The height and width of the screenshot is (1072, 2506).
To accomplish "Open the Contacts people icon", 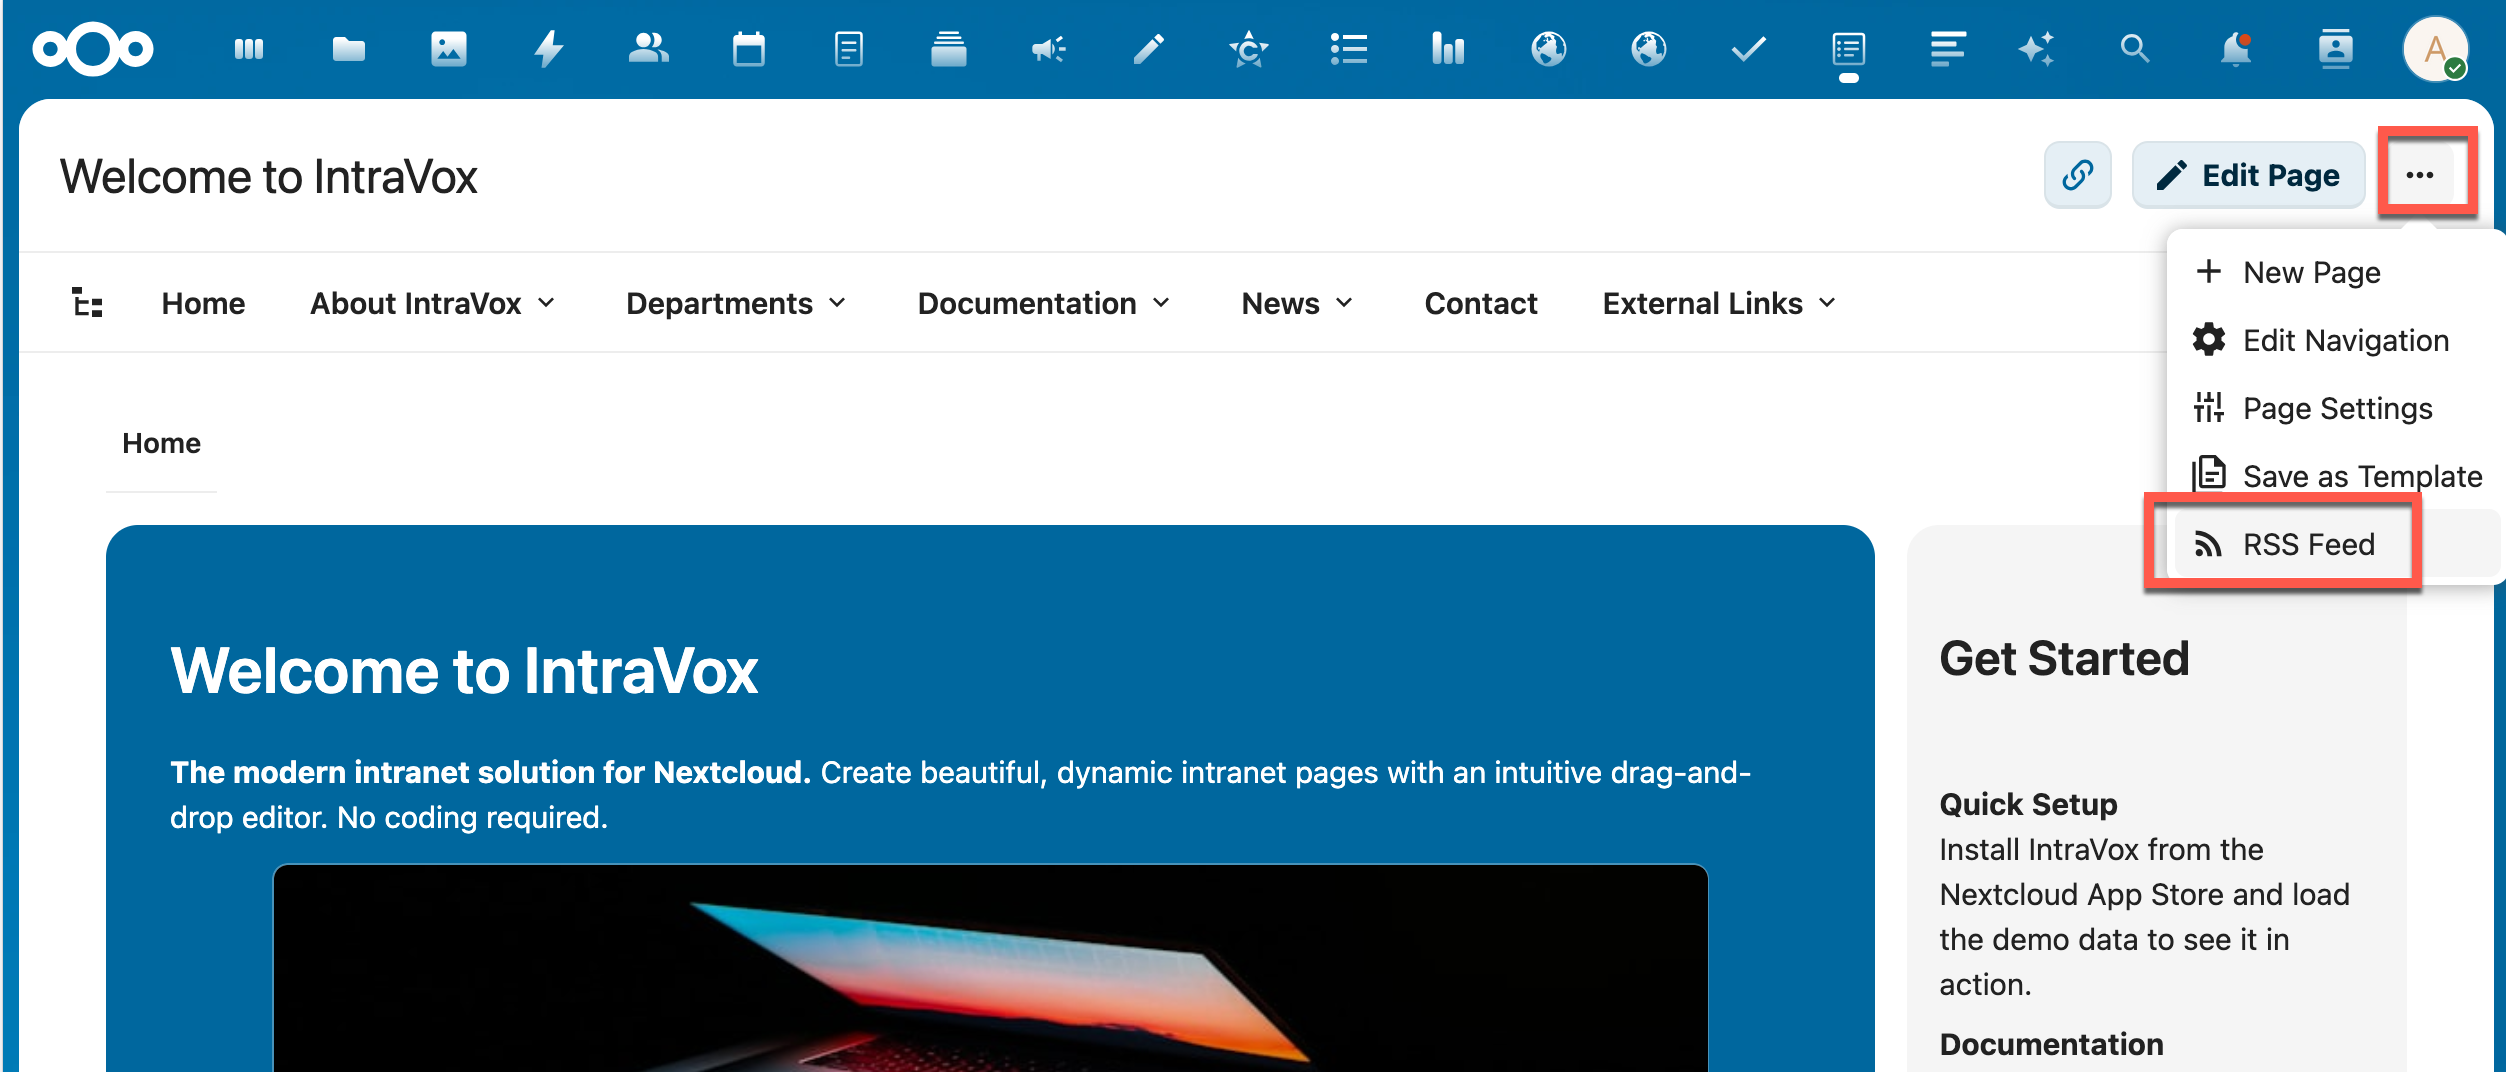I will (648, 48).
